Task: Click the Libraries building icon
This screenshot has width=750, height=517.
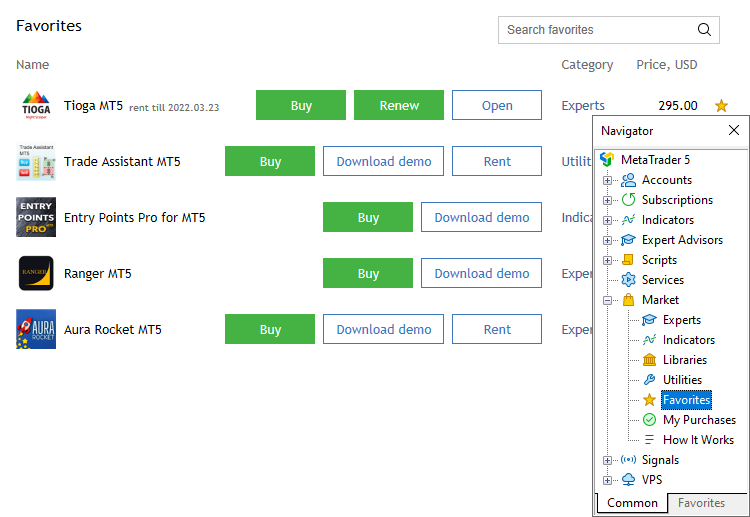Action: 649,360
